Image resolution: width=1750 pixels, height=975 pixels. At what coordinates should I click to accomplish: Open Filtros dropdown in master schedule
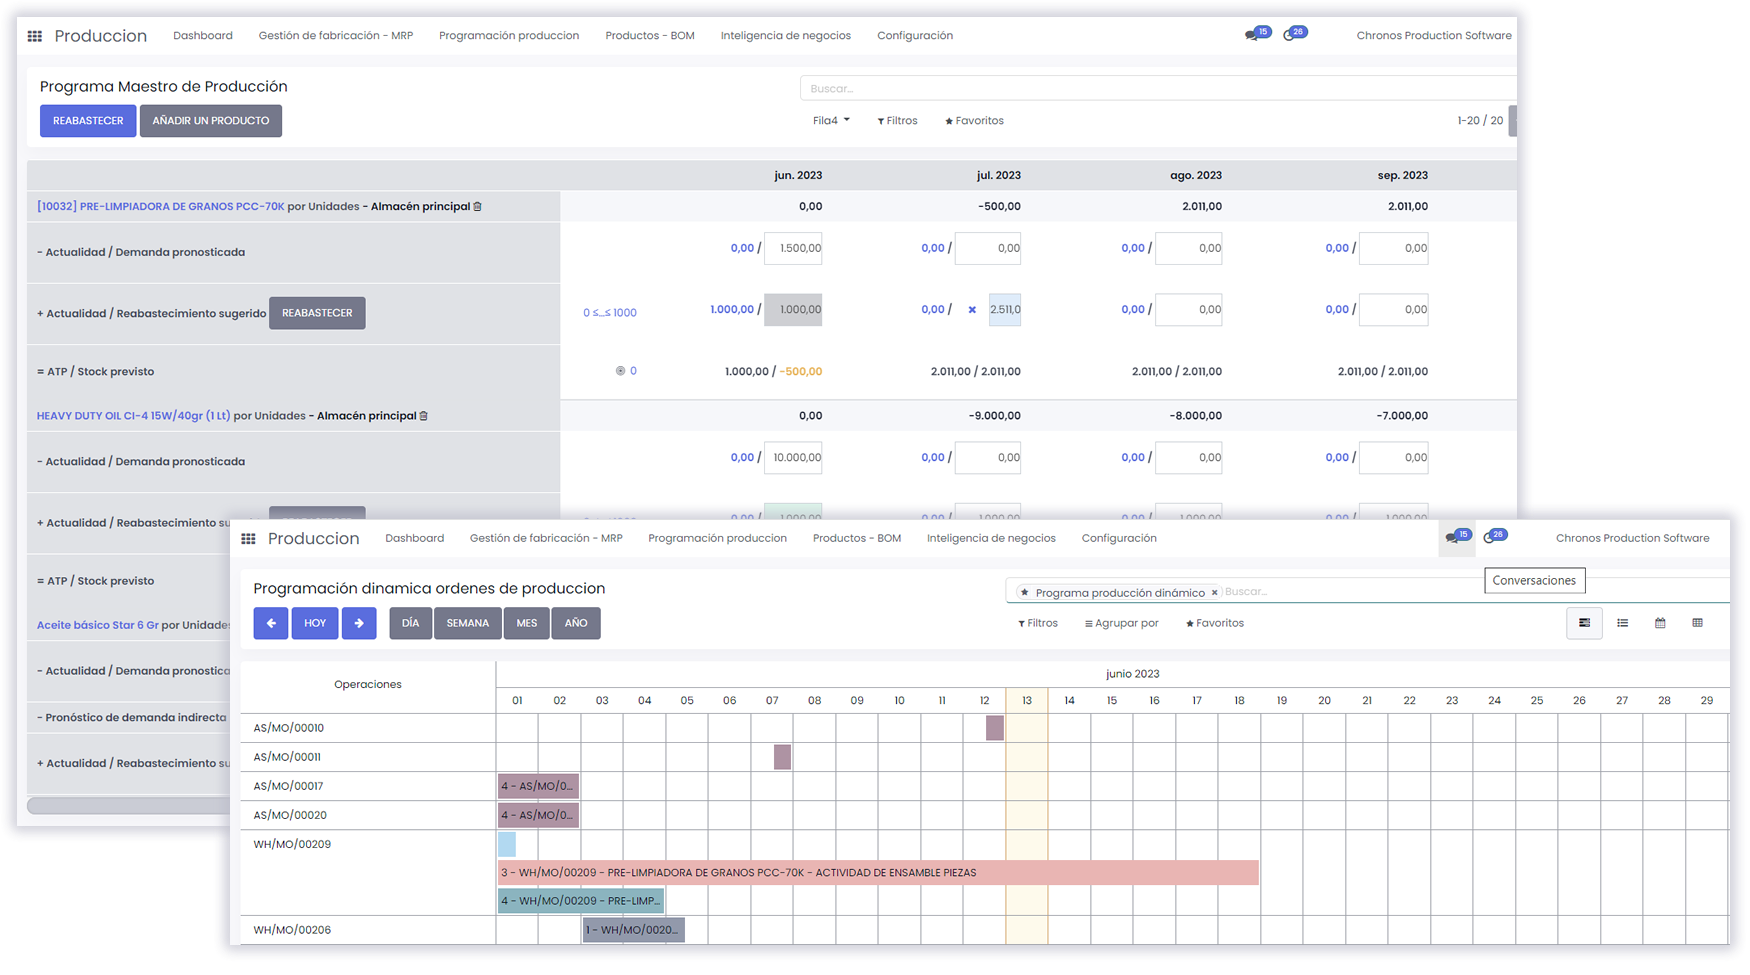click(x=897, y=121)
